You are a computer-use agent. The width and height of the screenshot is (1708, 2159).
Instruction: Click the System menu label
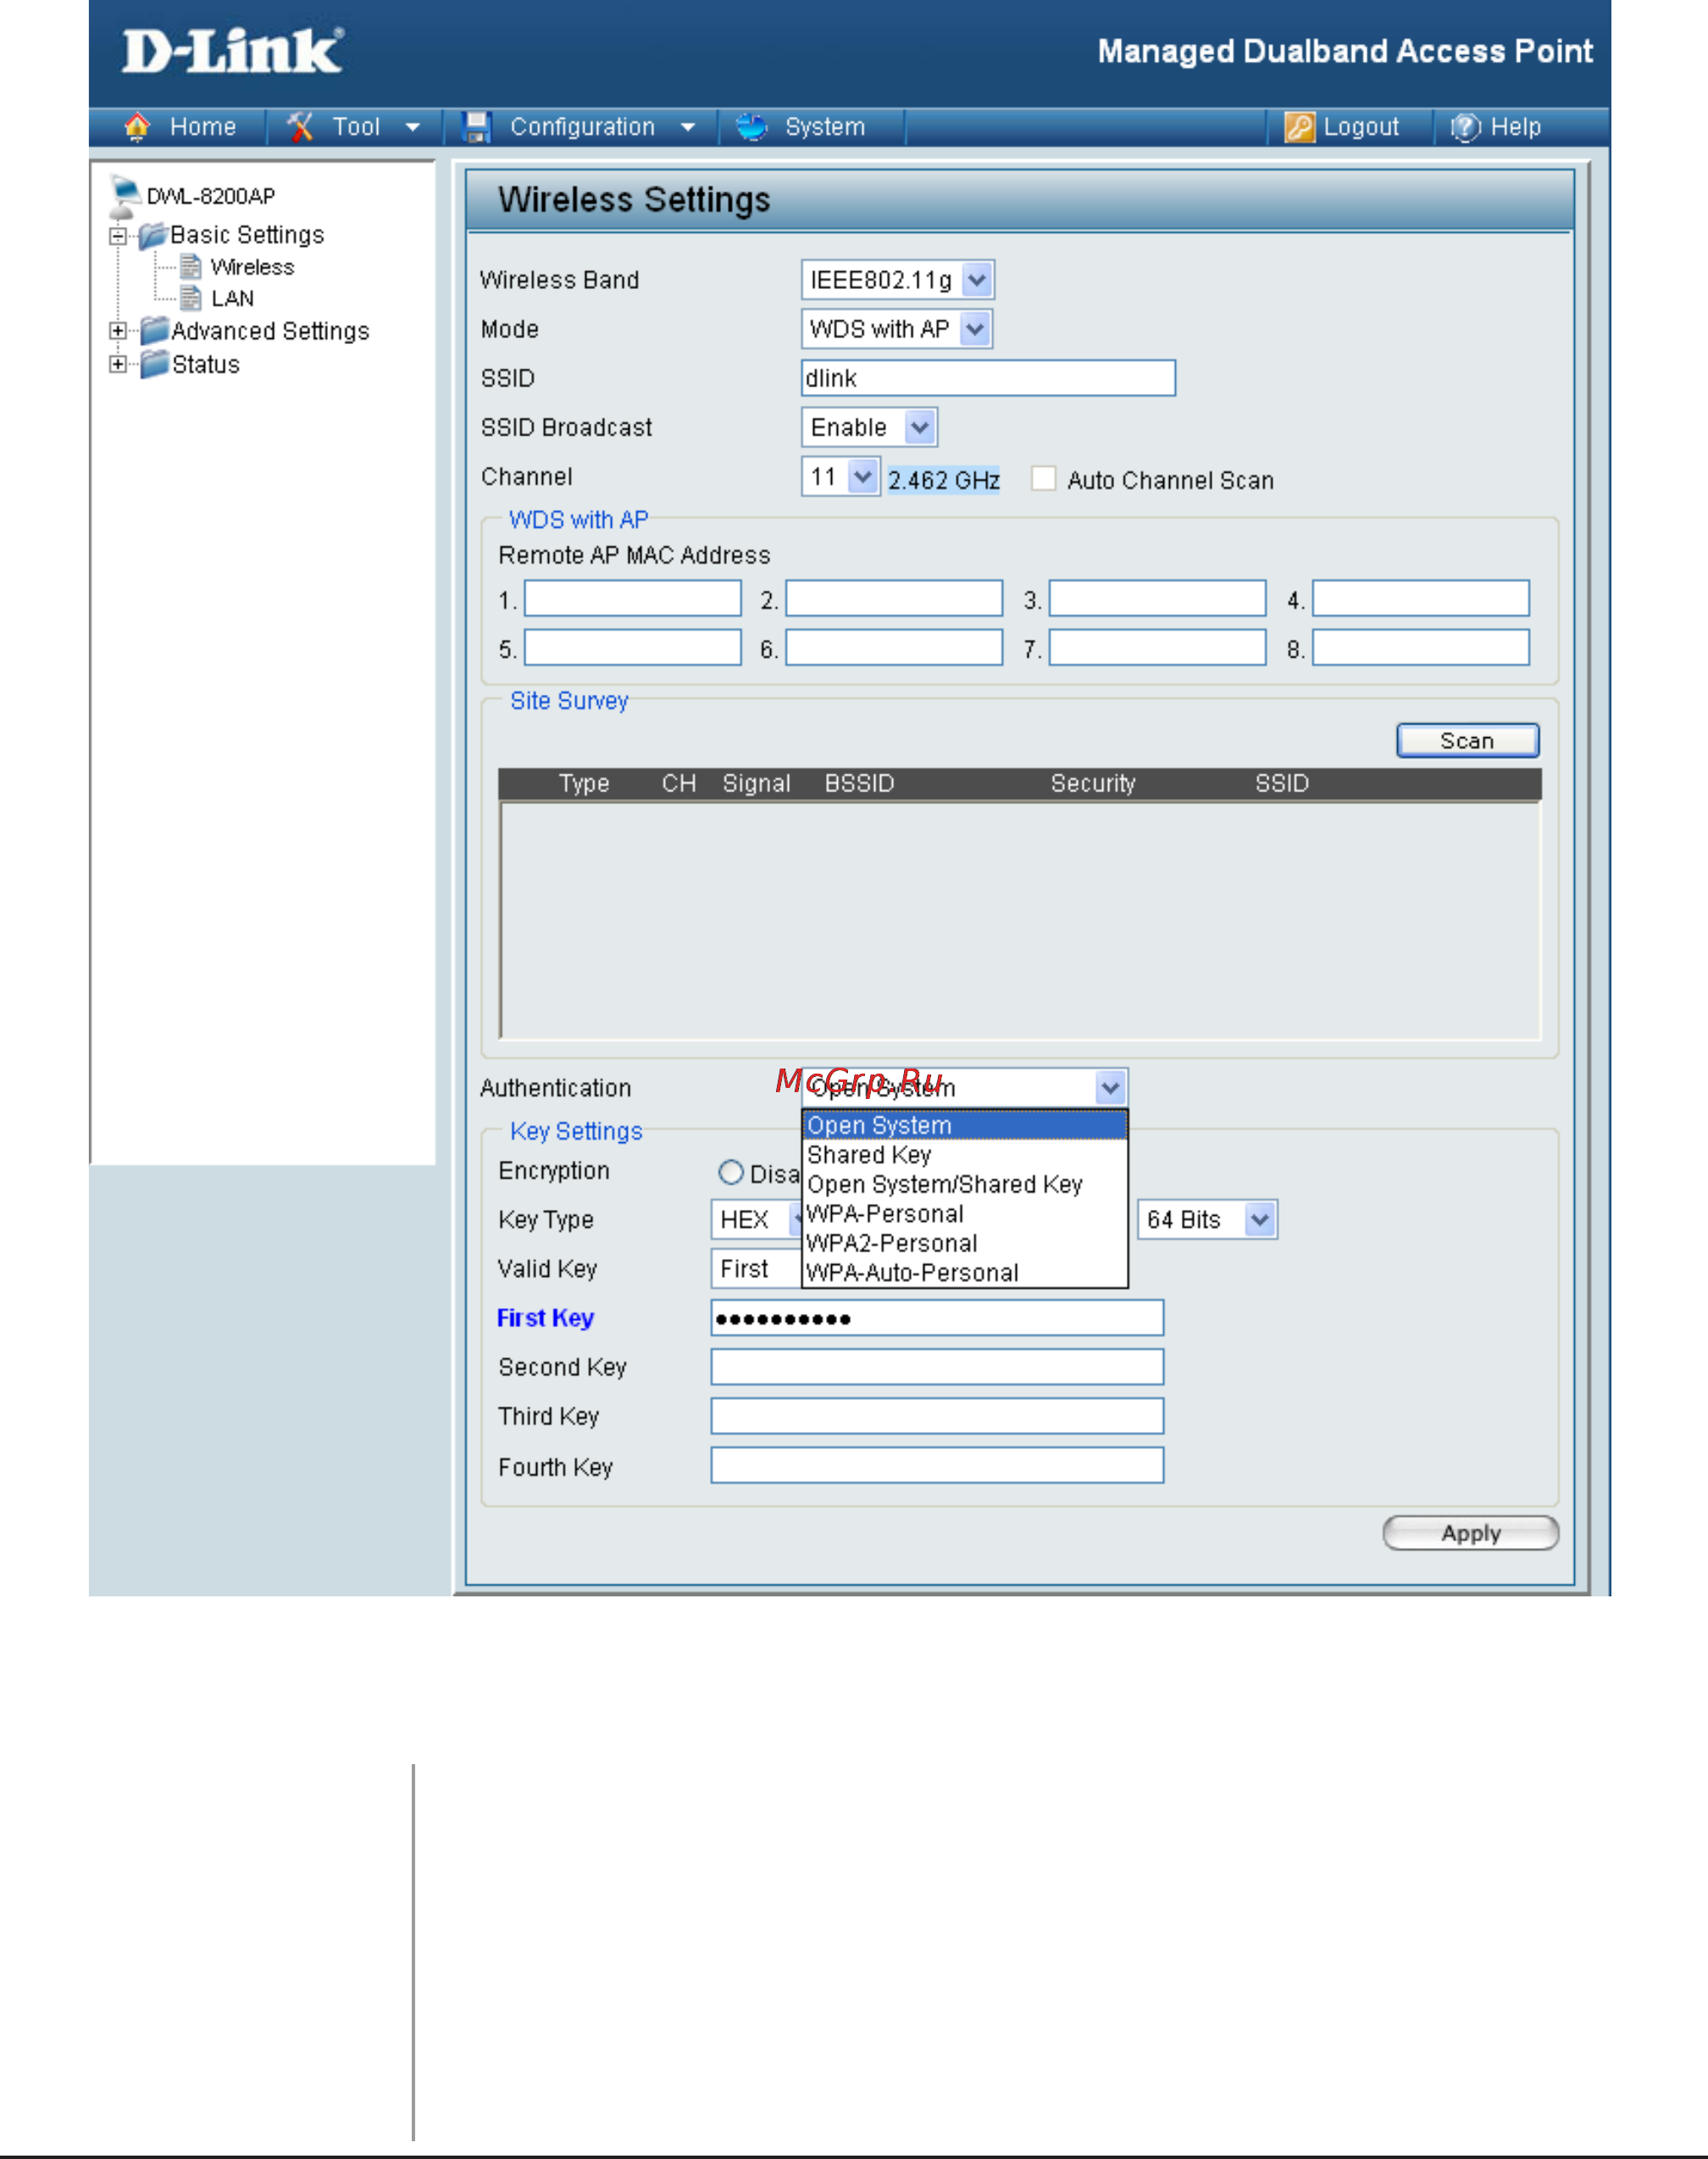(x=825, y=127)
